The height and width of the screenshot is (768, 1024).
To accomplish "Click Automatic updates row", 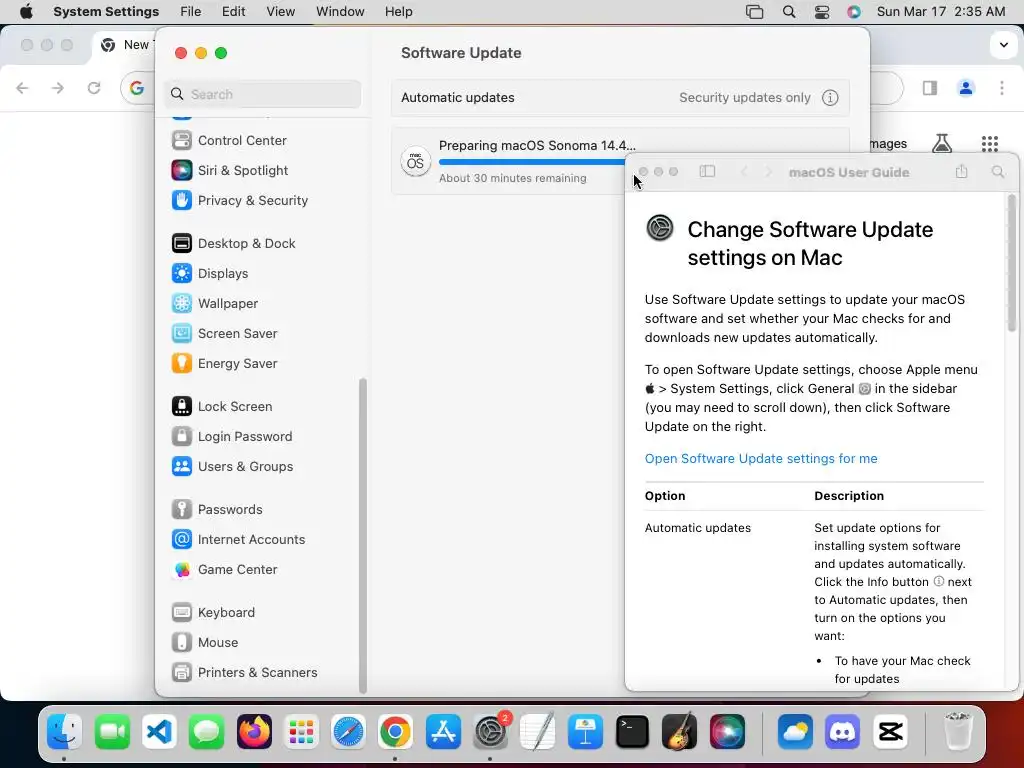I will click(620, 98).
